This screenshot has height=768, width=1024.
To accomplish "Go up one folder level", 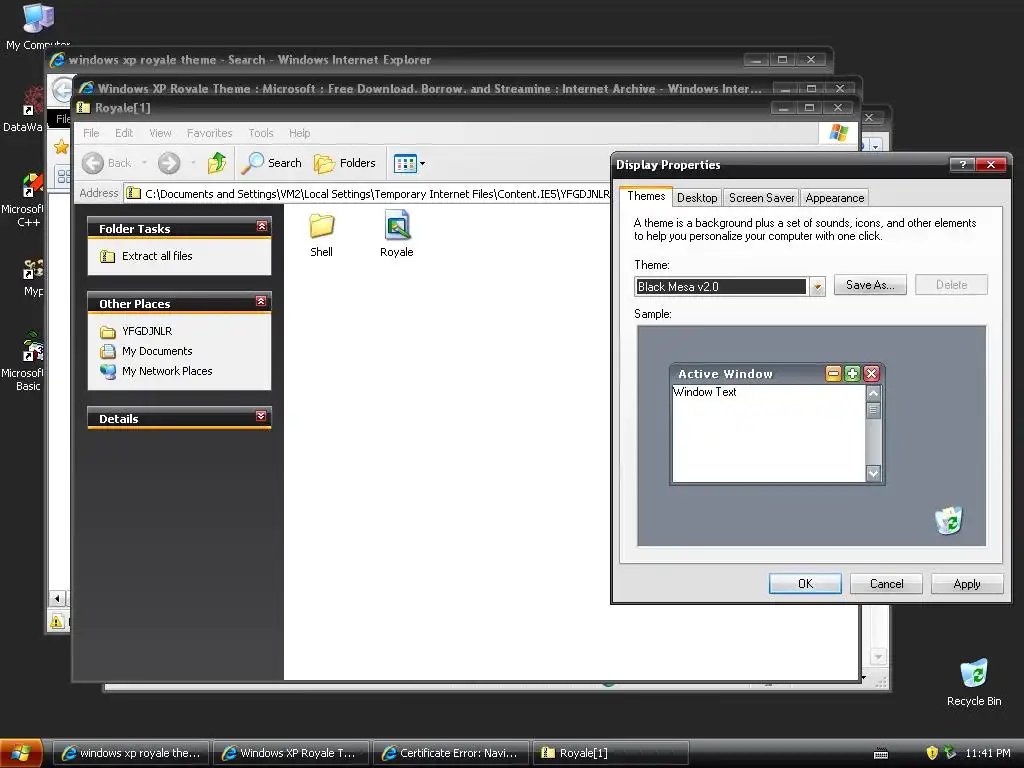I will pyautogui.click(x=217, y=163).
